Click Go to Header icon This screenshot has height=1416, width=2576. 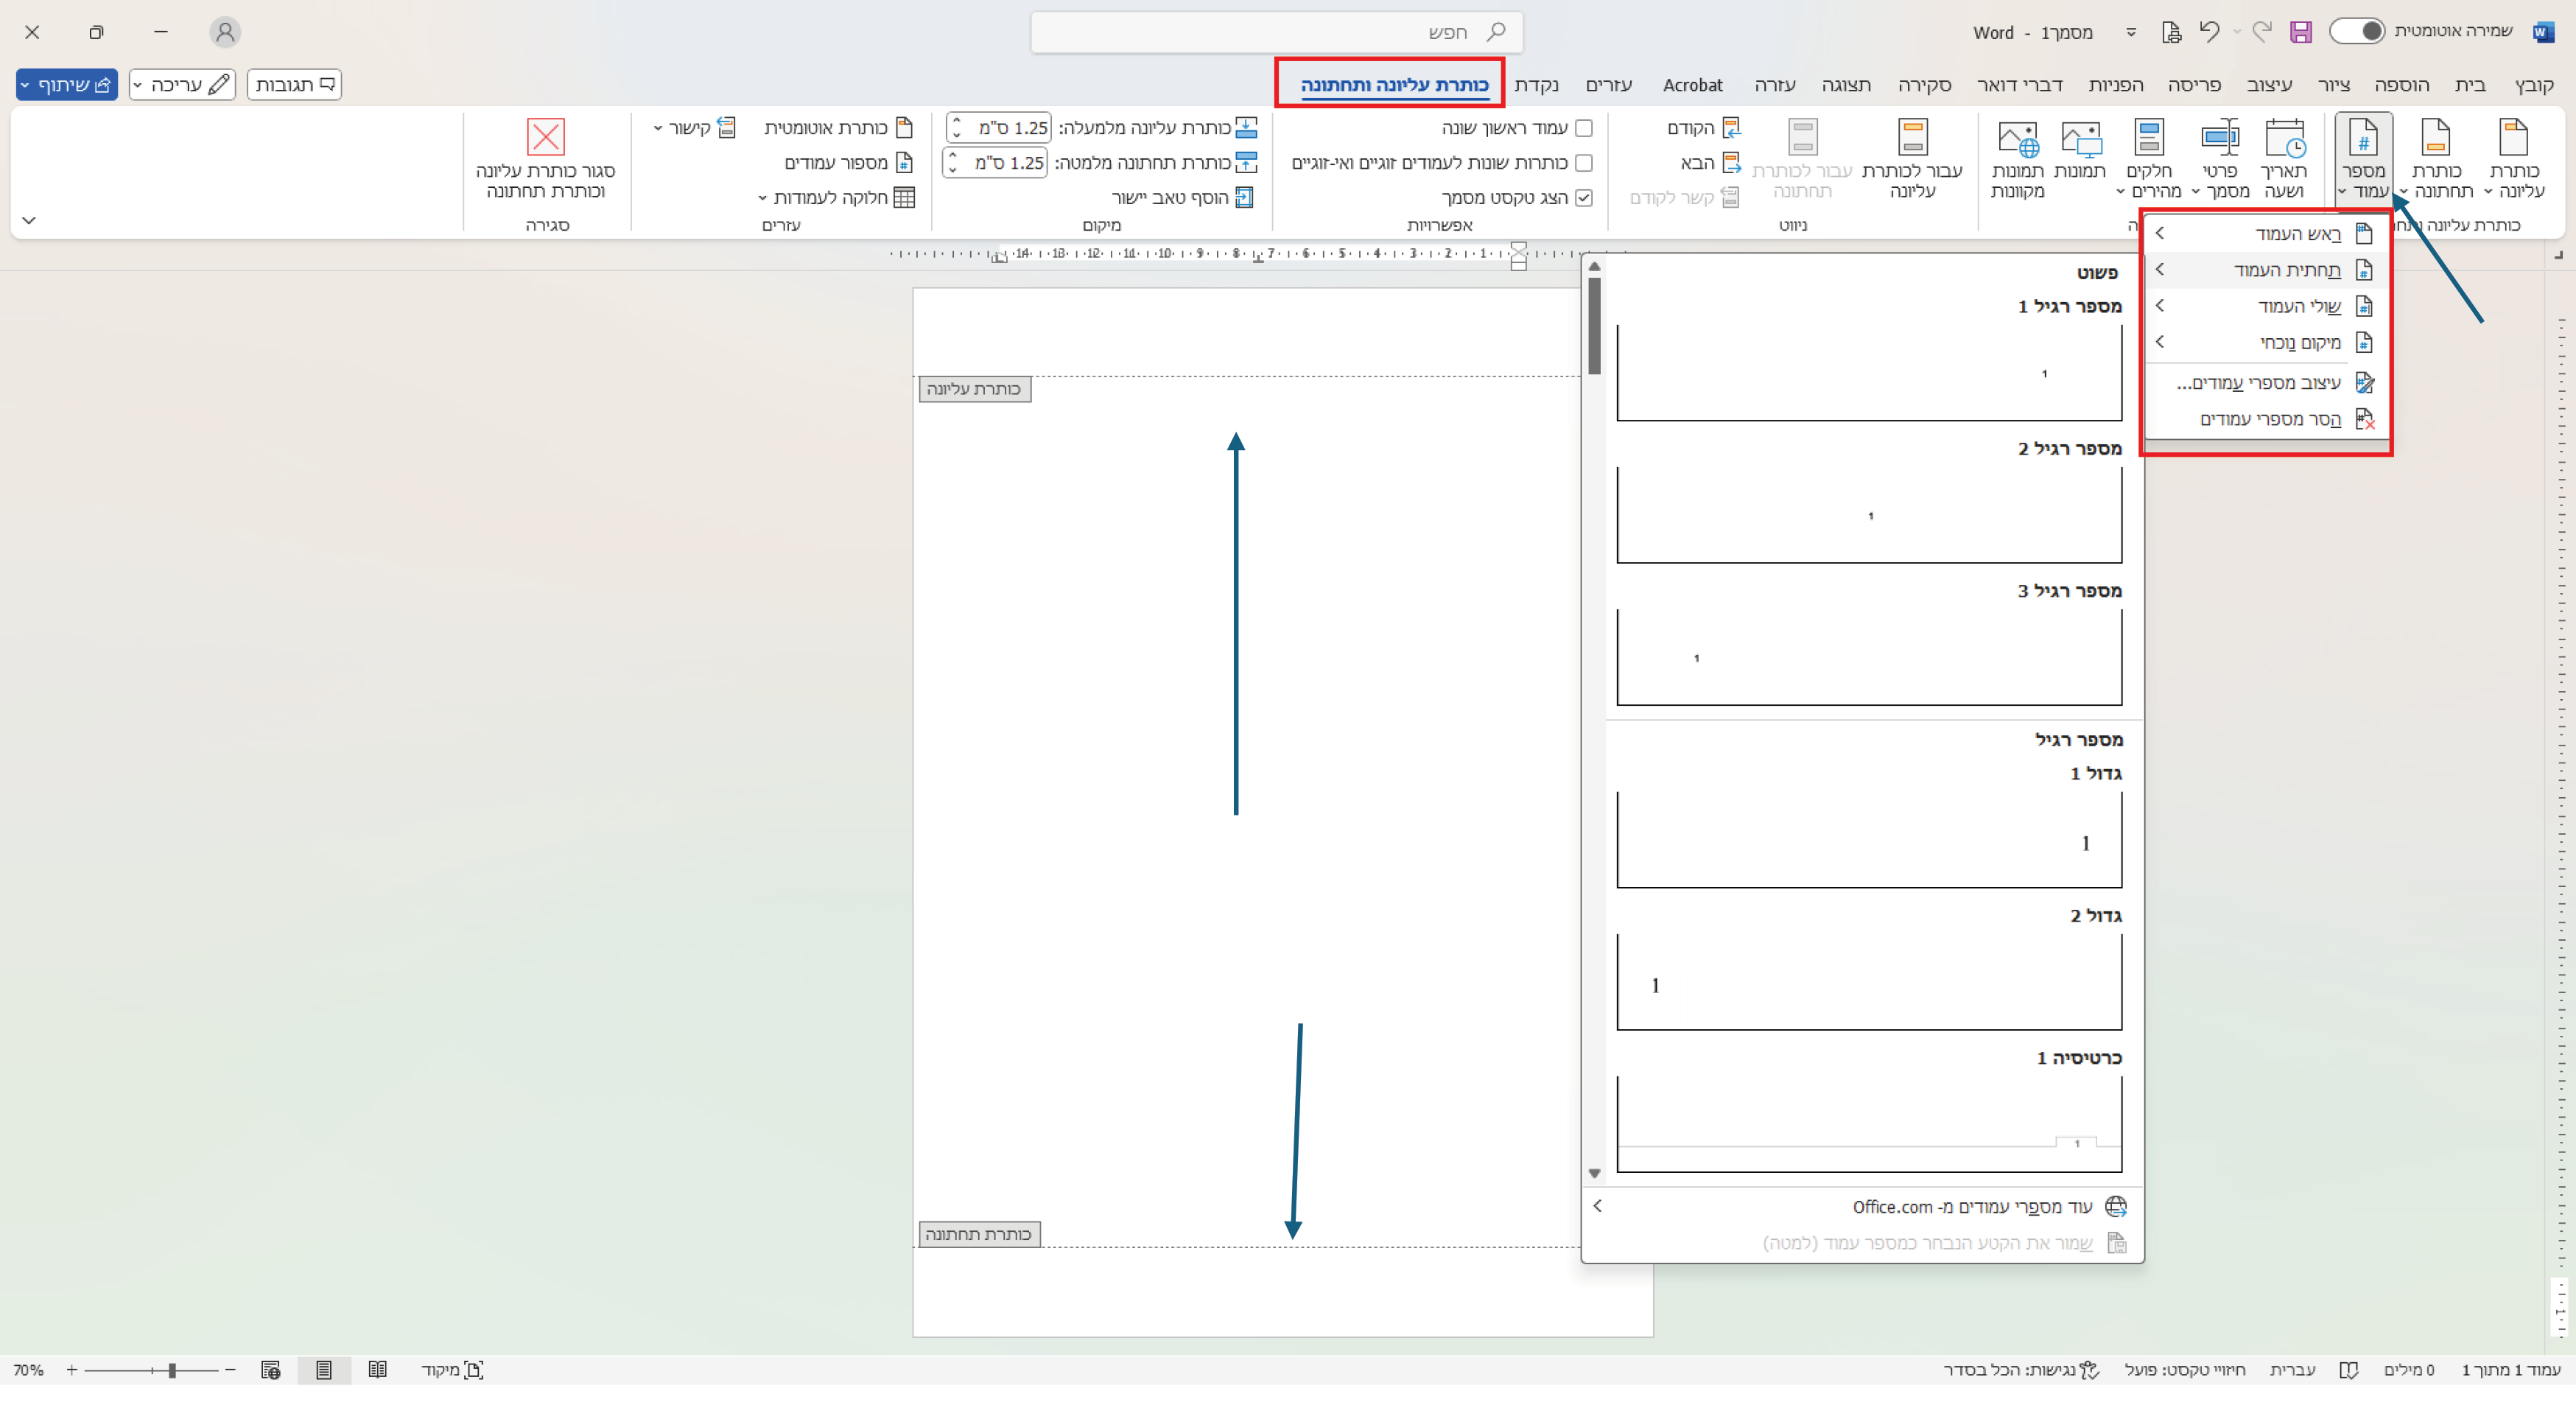coord(1912,138)
